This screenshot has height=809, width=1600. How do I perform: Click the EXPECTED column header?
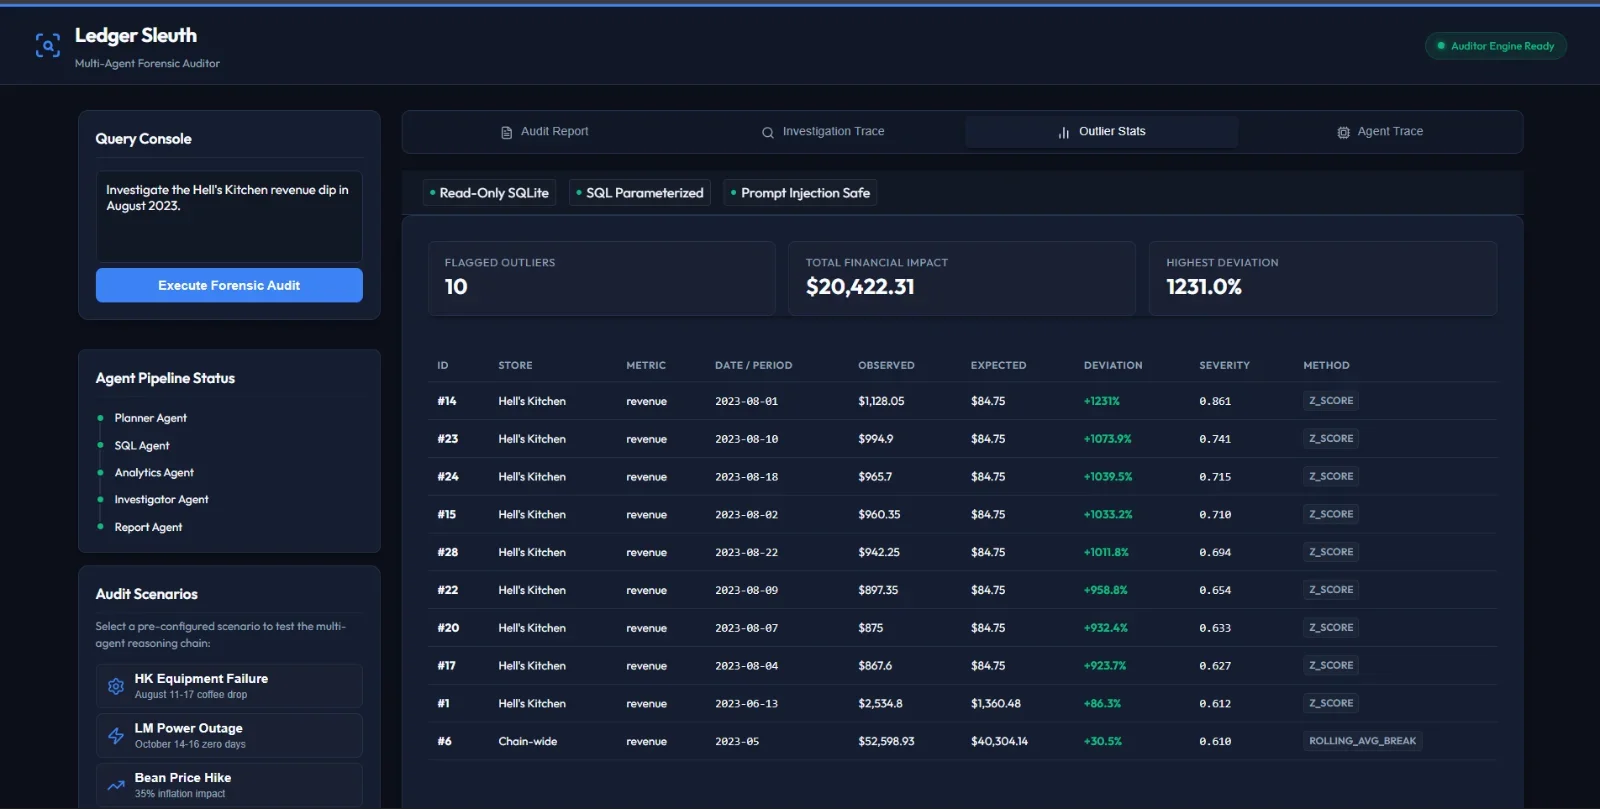point(998,366)
